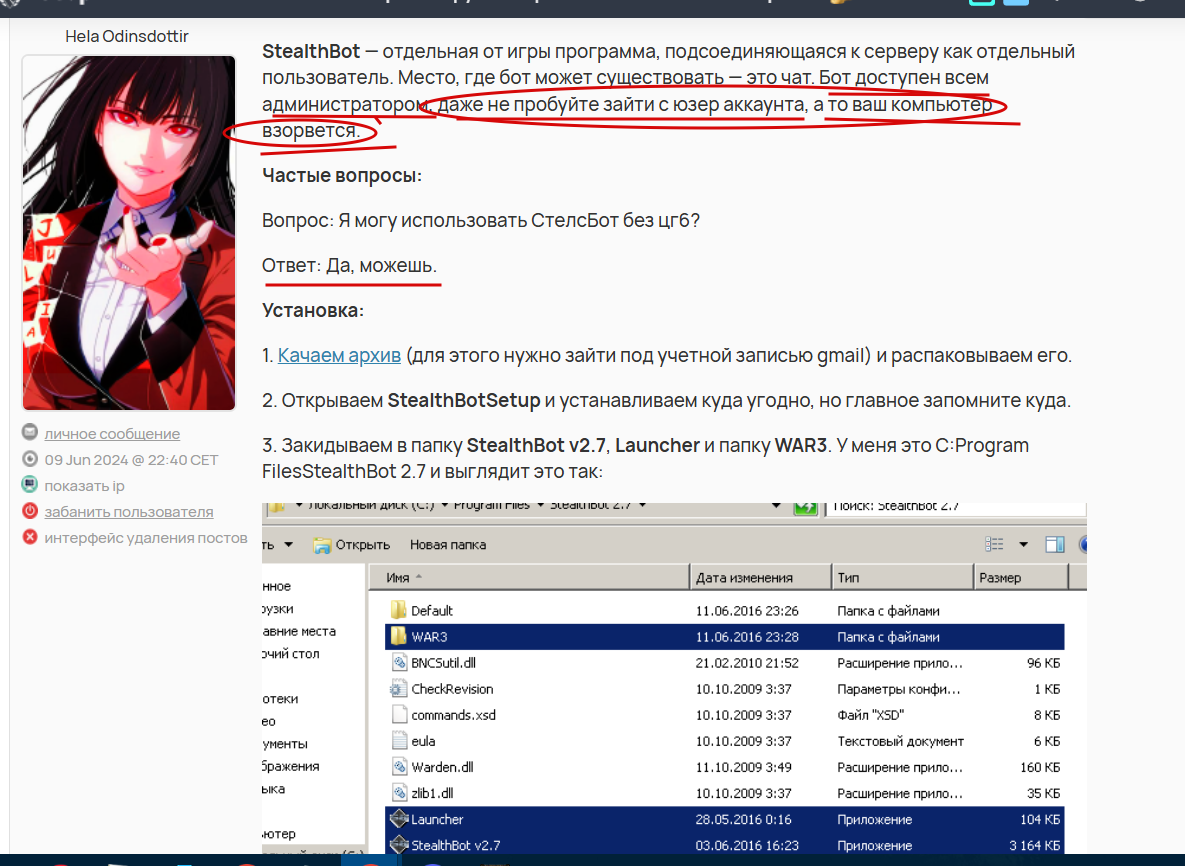Viewport: 1185px width, 866px height.
Task: Open the view options dropdown arrow in Explorer
Action: 1023,544
